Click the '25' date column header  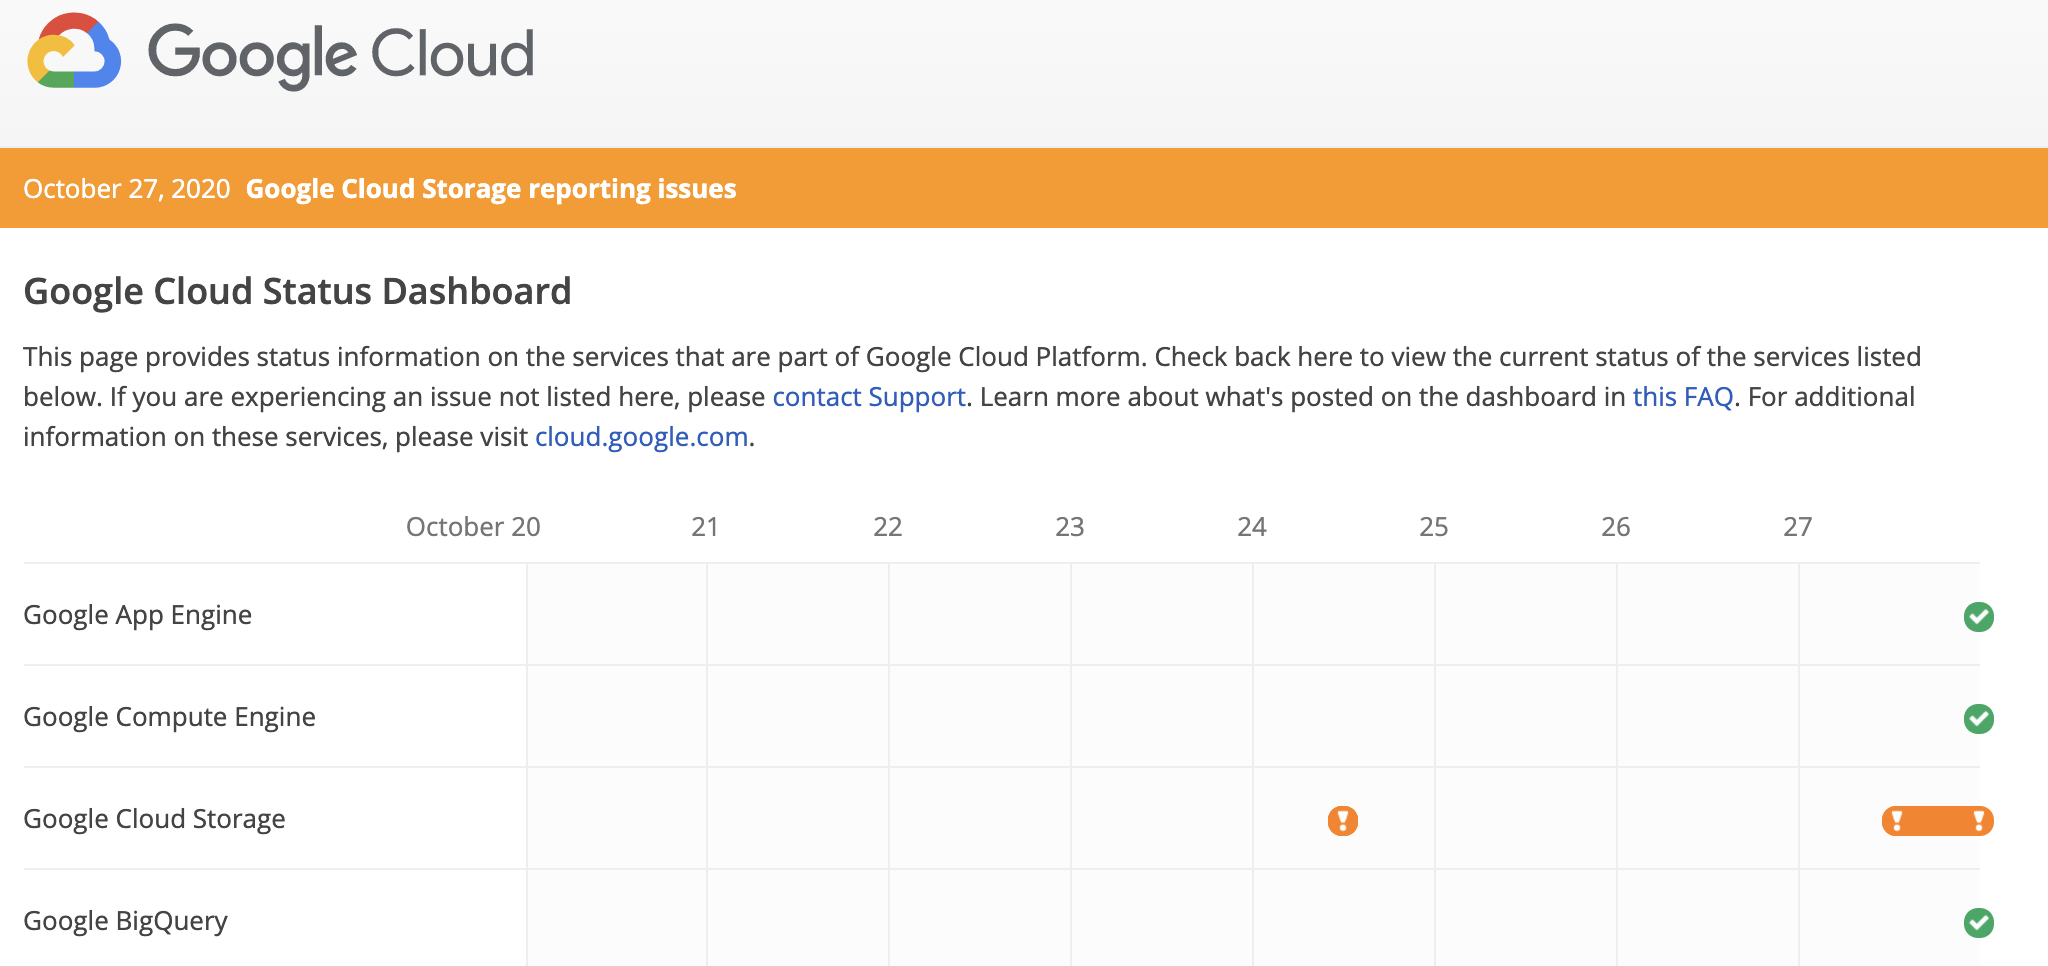click(x=1433, y=527)
